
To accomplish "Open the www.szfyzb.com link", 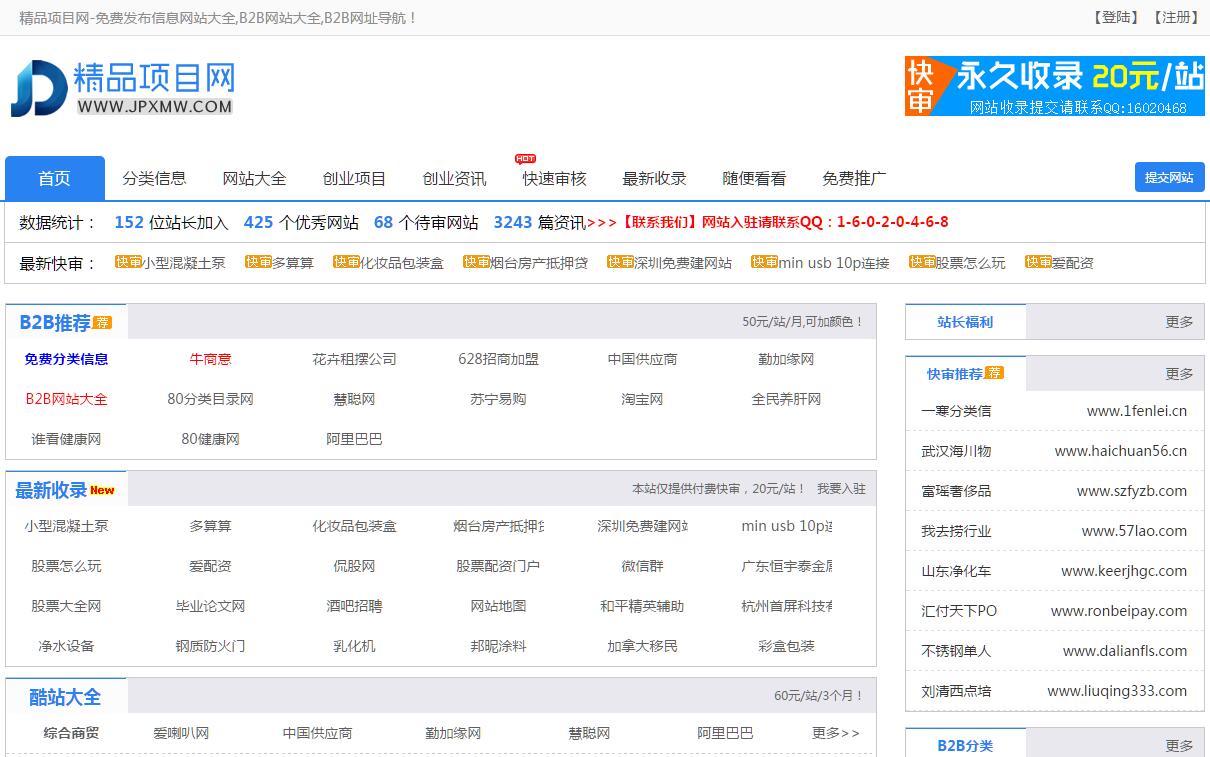I will [x=1132, y=491].
